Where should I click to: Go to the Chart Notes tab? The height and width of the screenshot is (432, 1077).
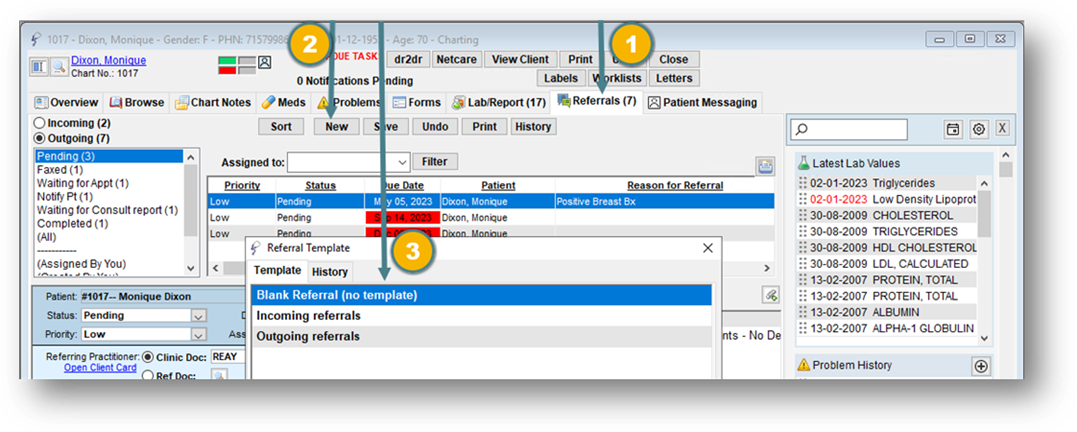[x=213, y=102]
